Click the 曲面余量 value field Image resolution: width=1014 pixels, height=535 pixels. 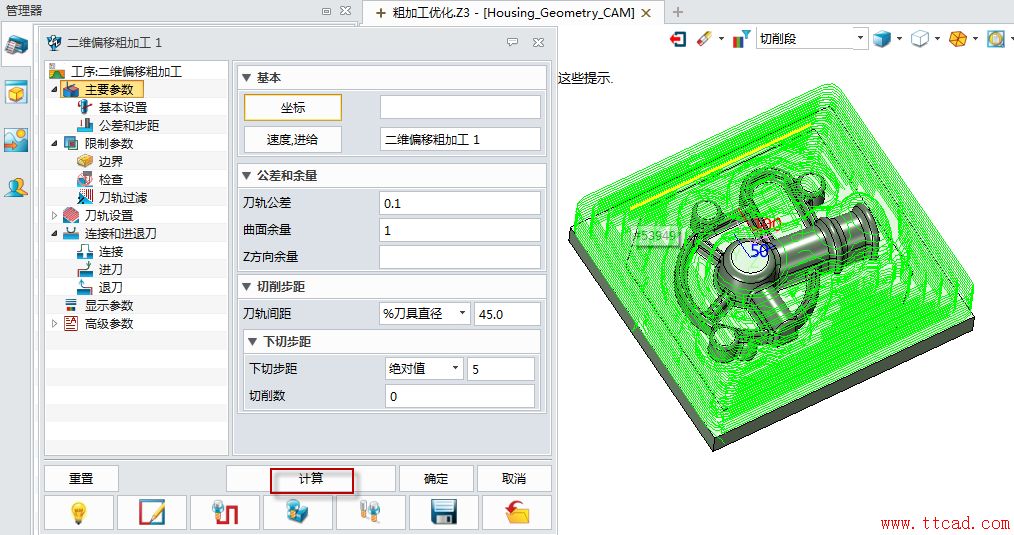coord(459,230)
